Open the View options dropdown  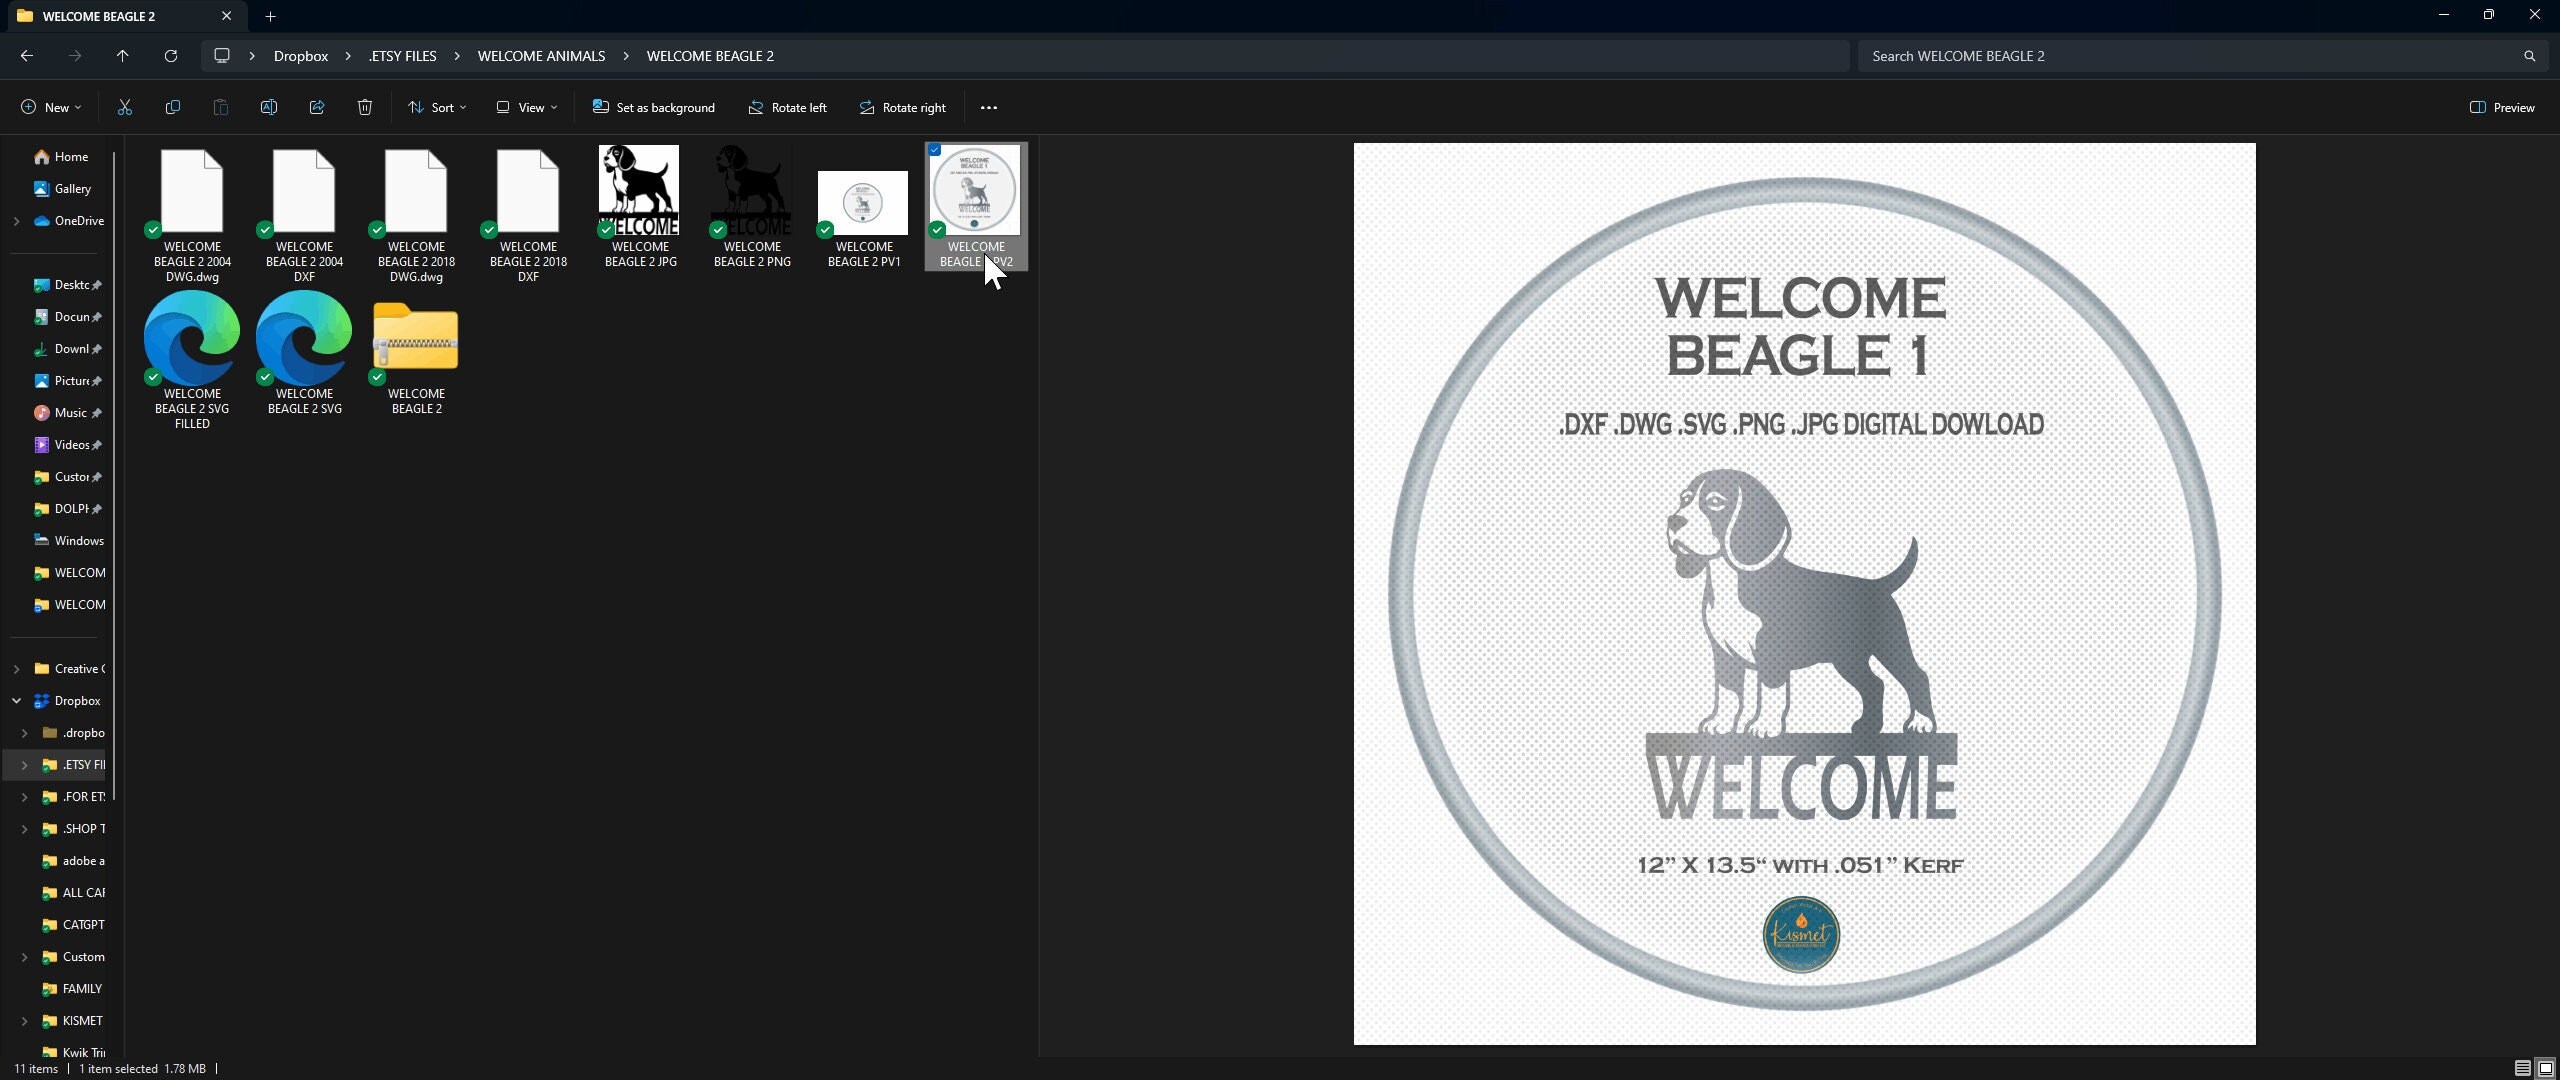coord(525,107)
